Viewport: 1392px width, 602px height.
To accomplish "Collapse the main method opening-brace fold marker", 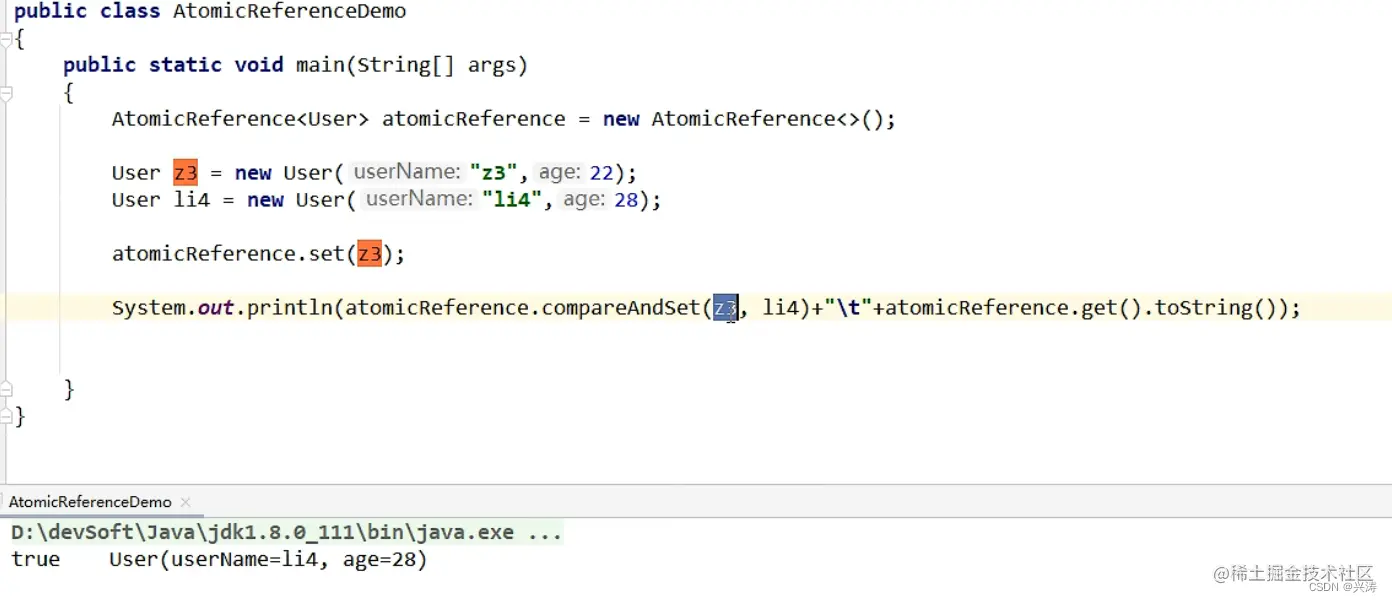I will click(x=6, y=94).
